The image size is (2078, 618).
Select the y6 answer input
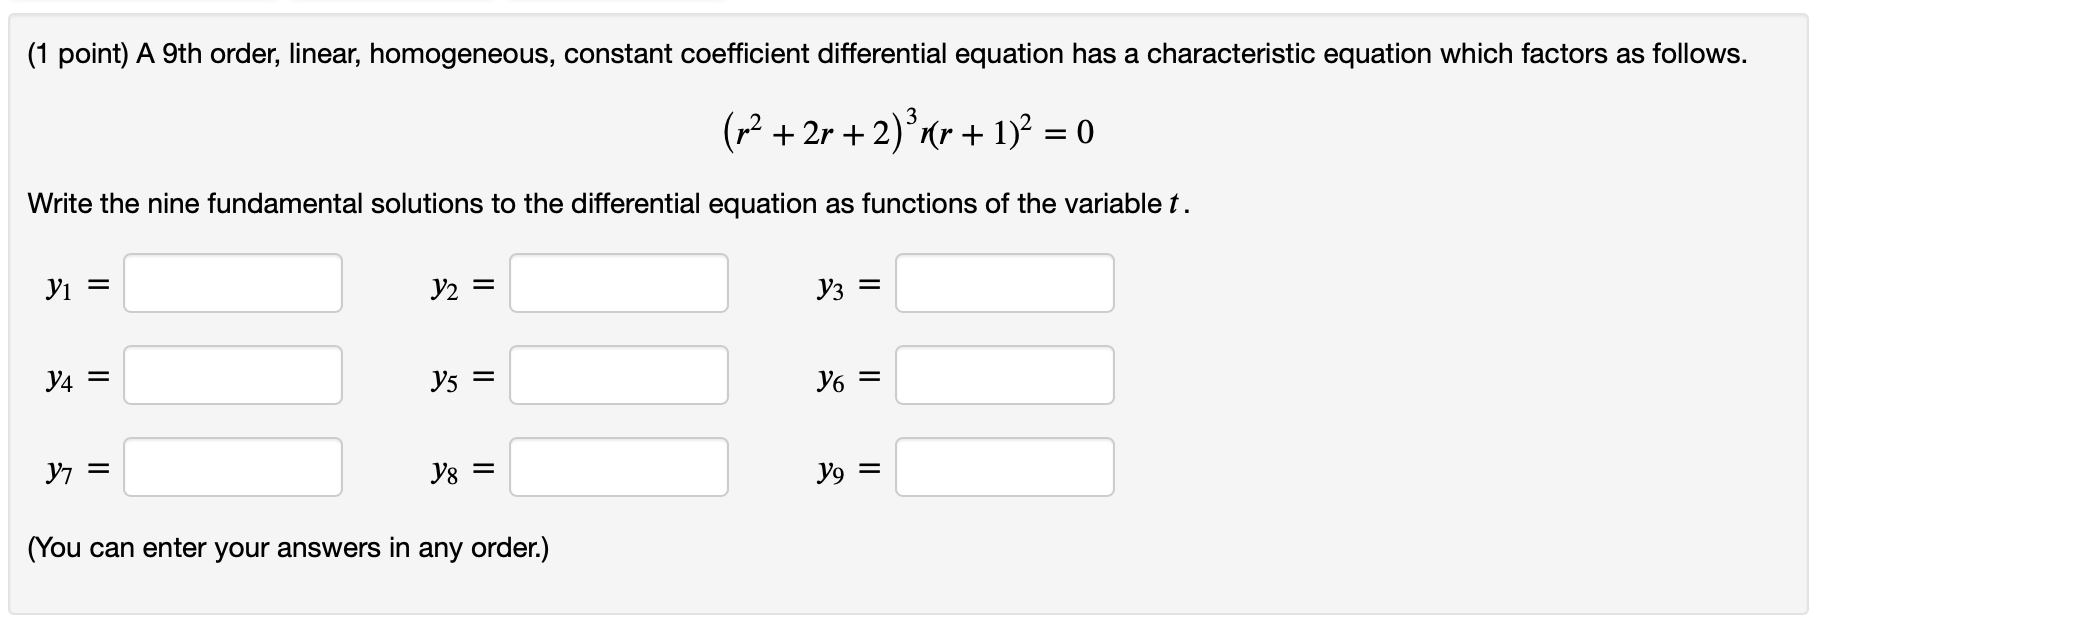(1005, 375)
